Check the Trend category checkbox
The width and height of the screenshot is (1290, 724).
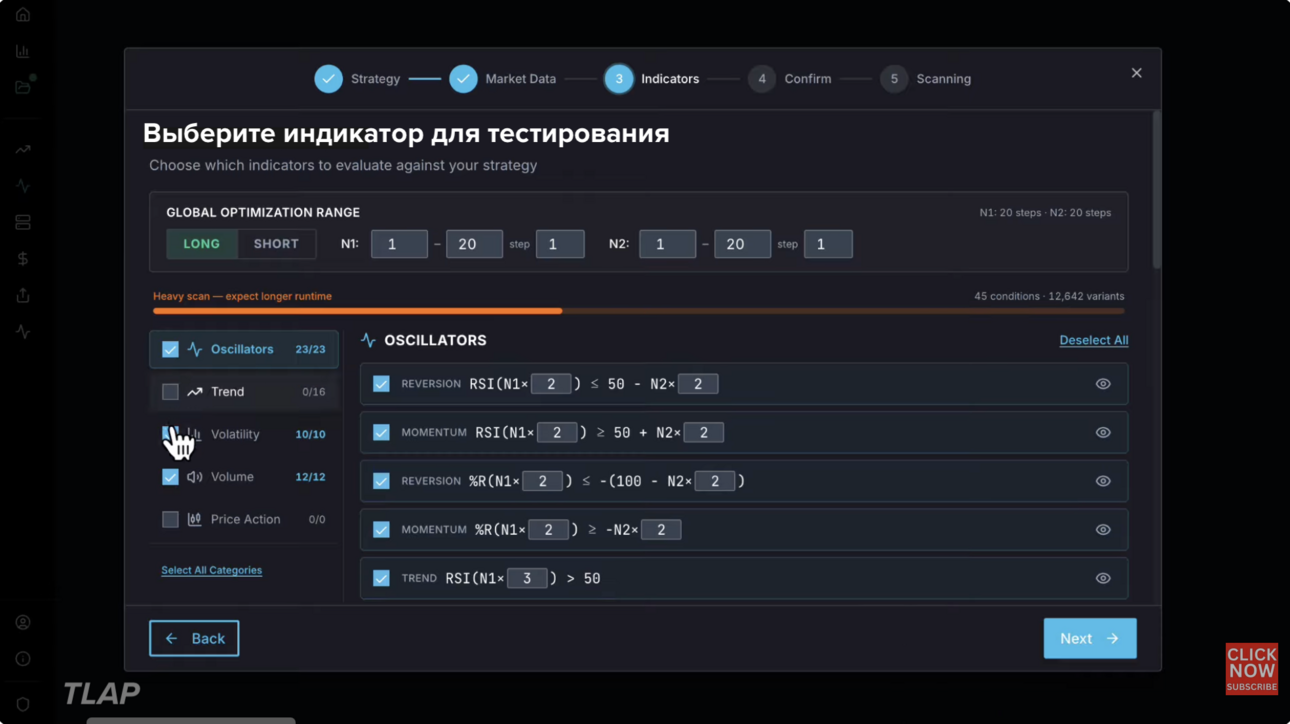(170, 392)
